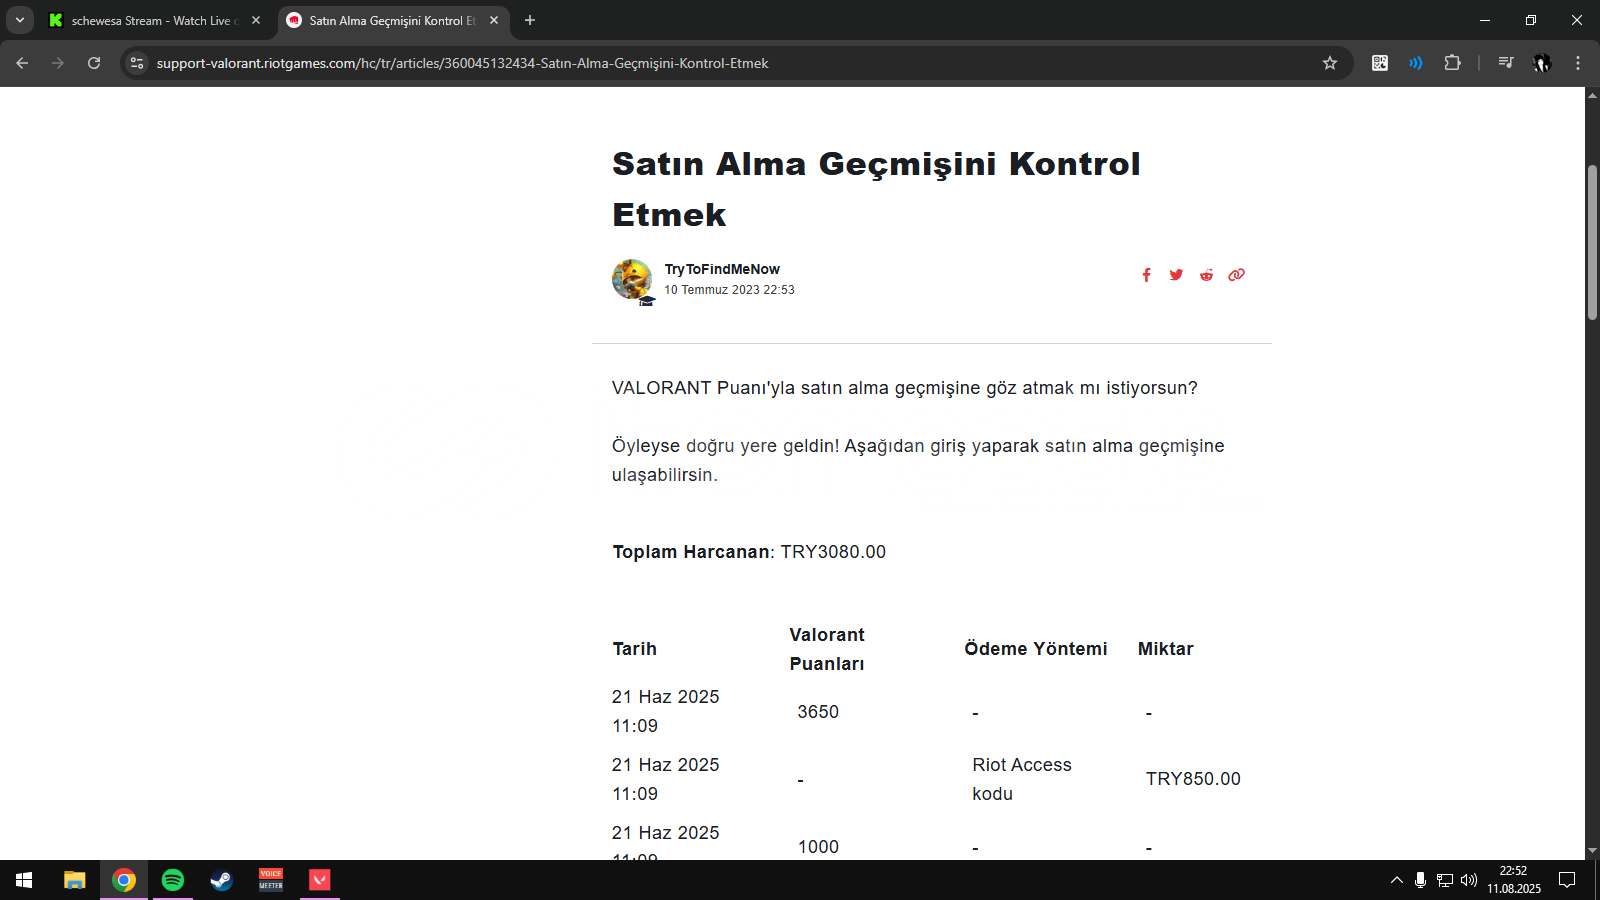
Task: View site information icon in address bar
Action: pyautogui.click(x=137, y=63)
